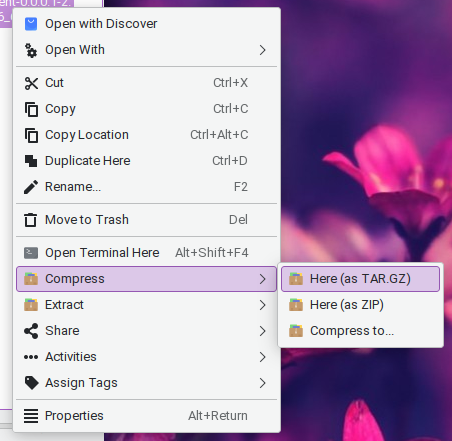
Task: Compress Here as TAR.GZ
Action: [360, 279]
